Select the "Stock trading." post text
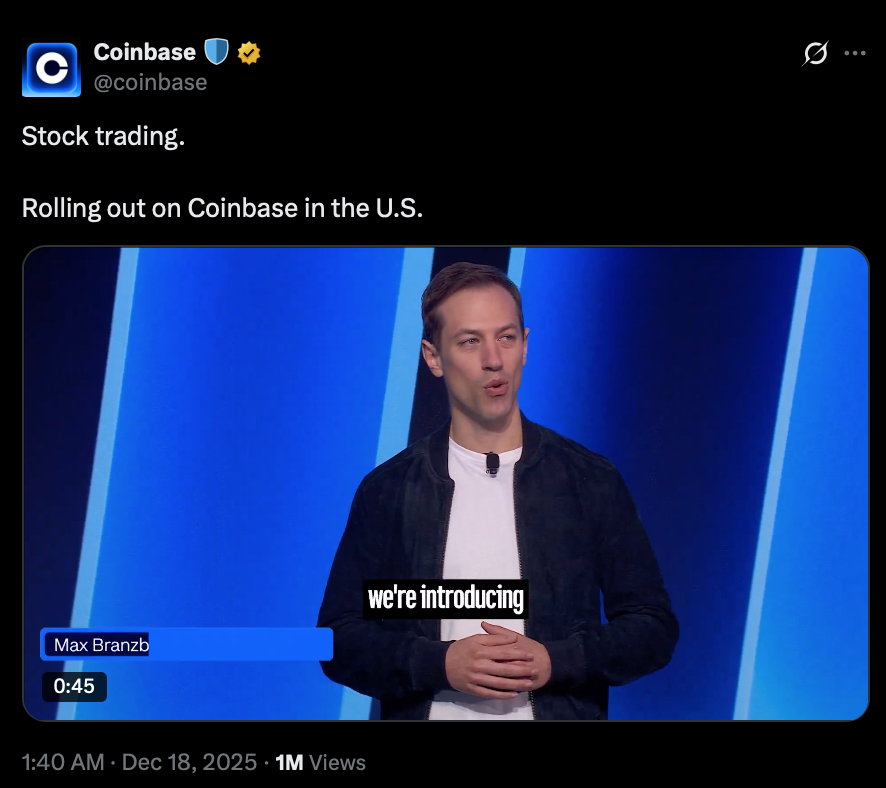The height and width of the screenshot is (788, 886). click(103, 136)
